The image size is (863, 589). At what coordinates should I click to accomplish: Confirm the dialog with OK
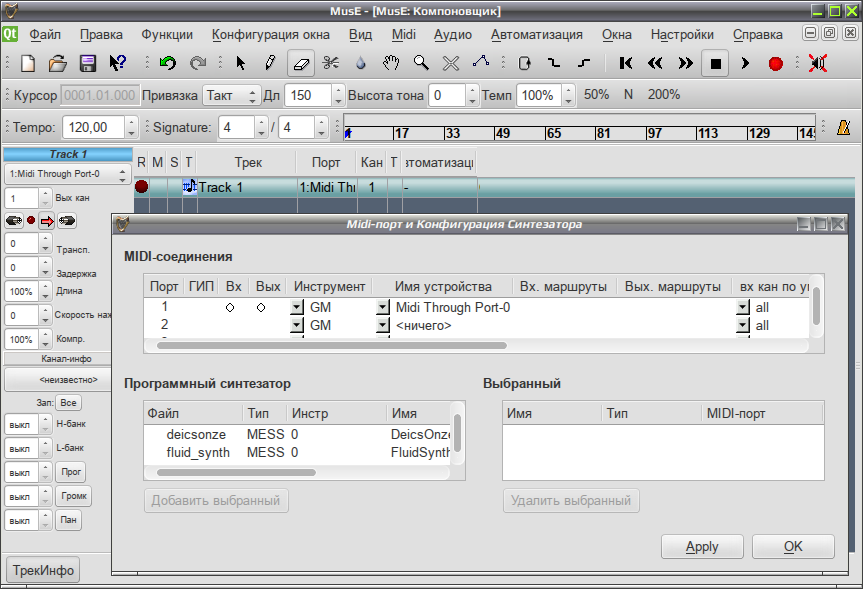coord(793,547)
